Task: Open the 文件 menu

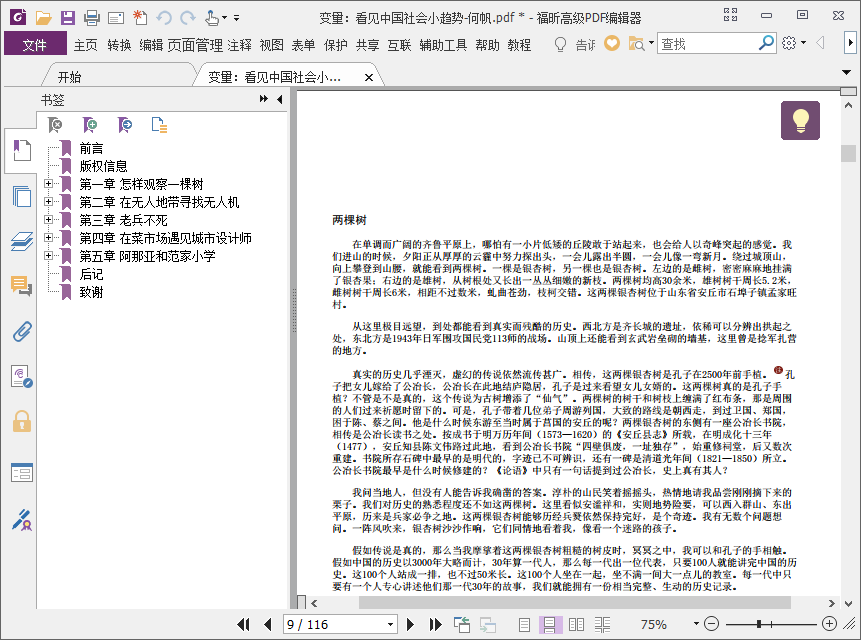Action: tap(35, 44)
